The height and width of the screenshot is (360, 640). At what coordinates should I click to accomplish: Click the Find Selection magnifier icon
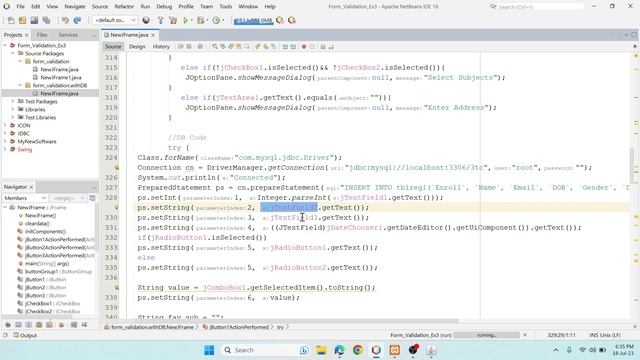point(215,47)
